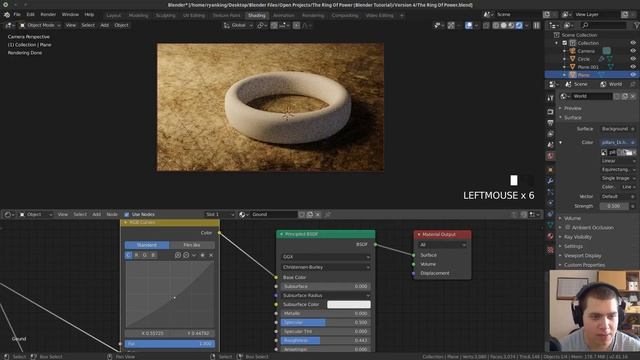This screenshot has height=360, width=640.
Task: Select the Modifiers wrench tab icon
Action: tap(550, 180)
